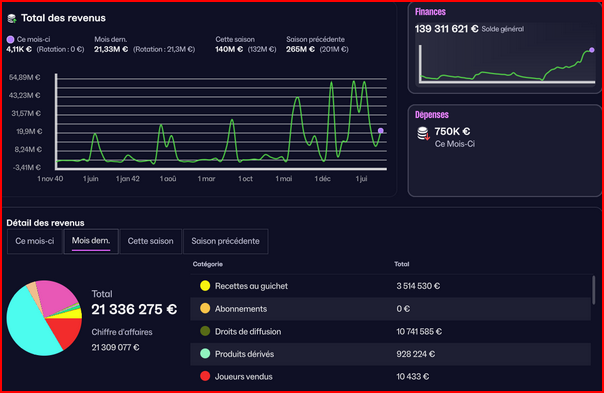Viewport: 604px width, 393px height.
Task: Switch to the Mois dern. tab
Action: pyautogui.click(x=91, y=241)
